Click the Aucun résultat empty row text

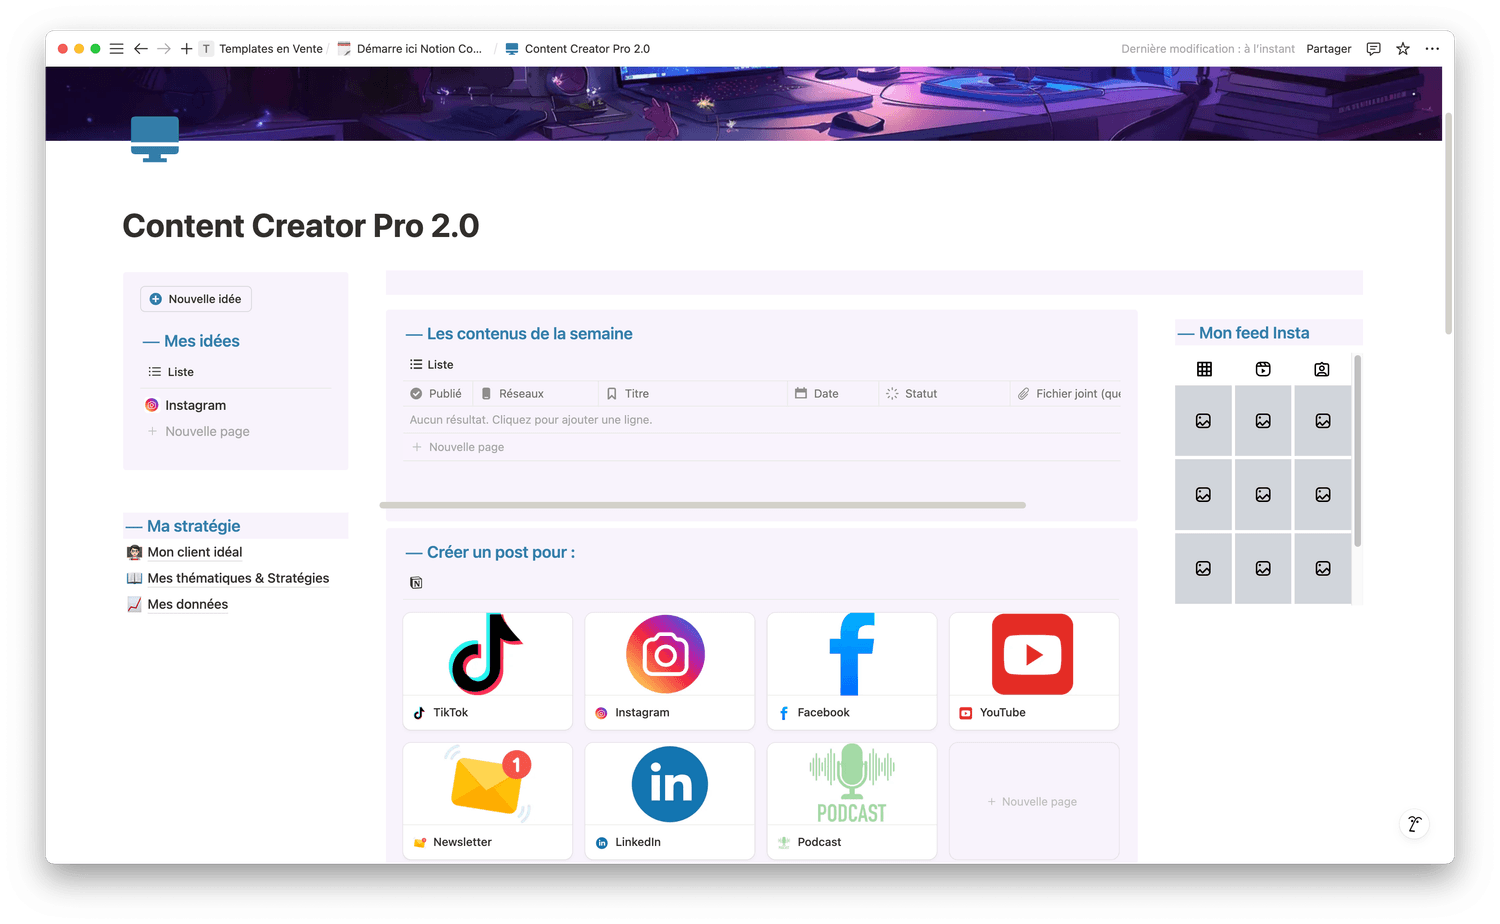coord(531,420)
